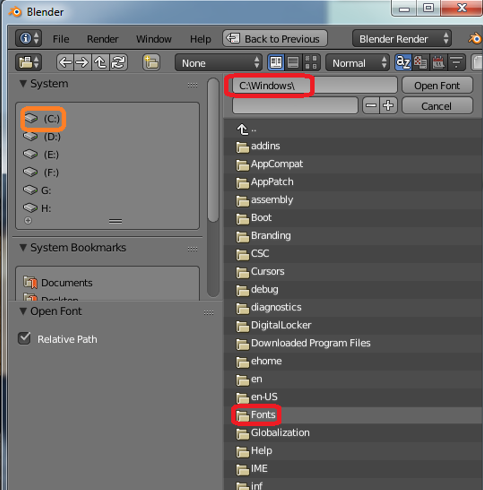Open the Normal display size dropdown
Screen dimensions: 483x490
click(x=357, y=63)
